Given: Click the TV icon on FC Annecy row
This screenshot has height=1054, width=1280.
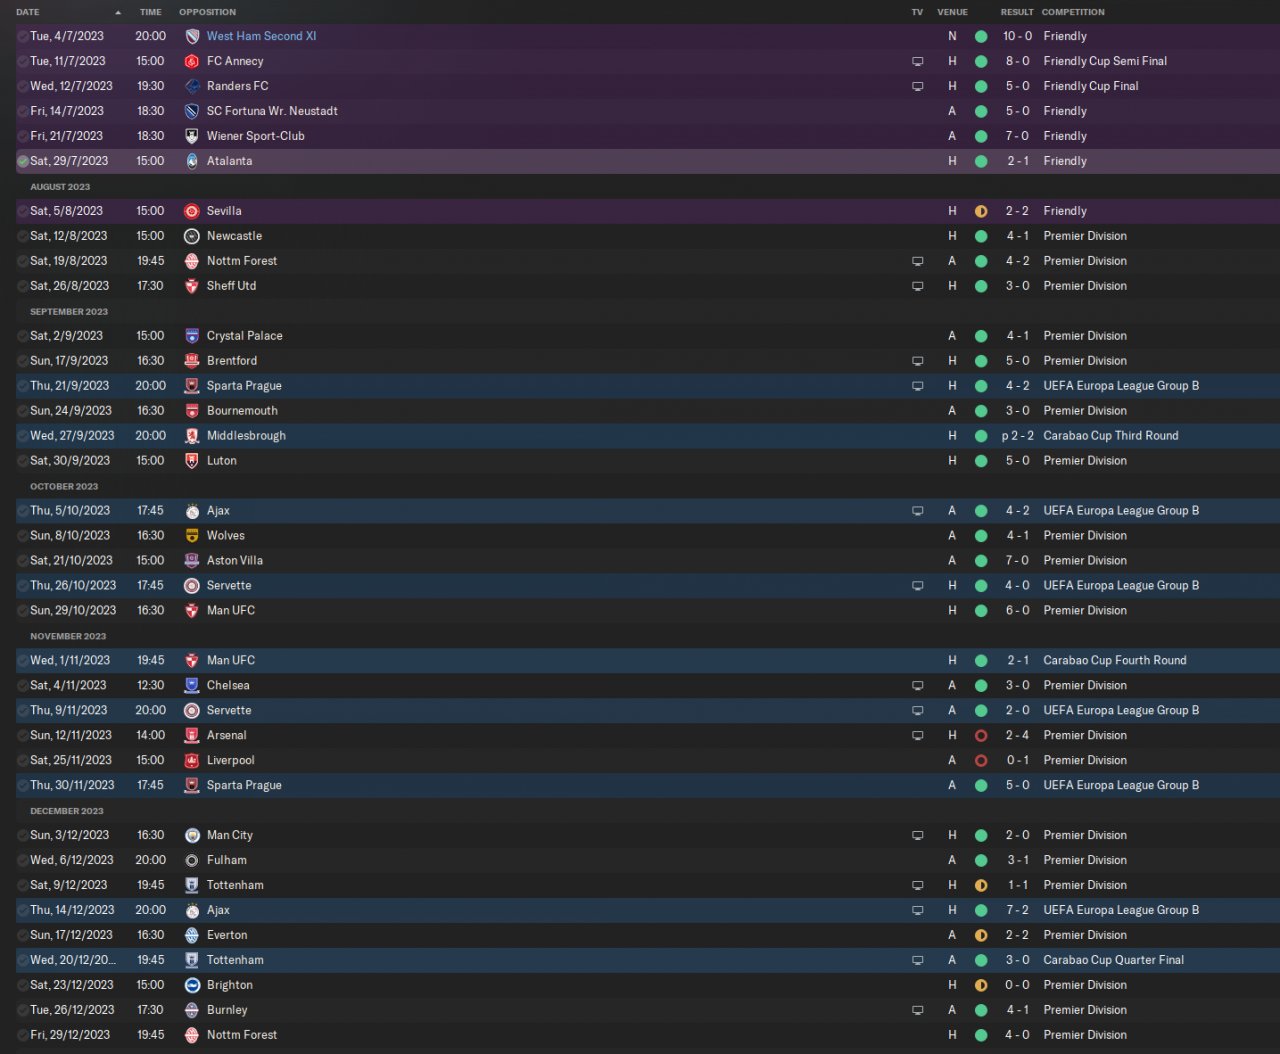Looking at the screenshot, I should pos(918,61).
